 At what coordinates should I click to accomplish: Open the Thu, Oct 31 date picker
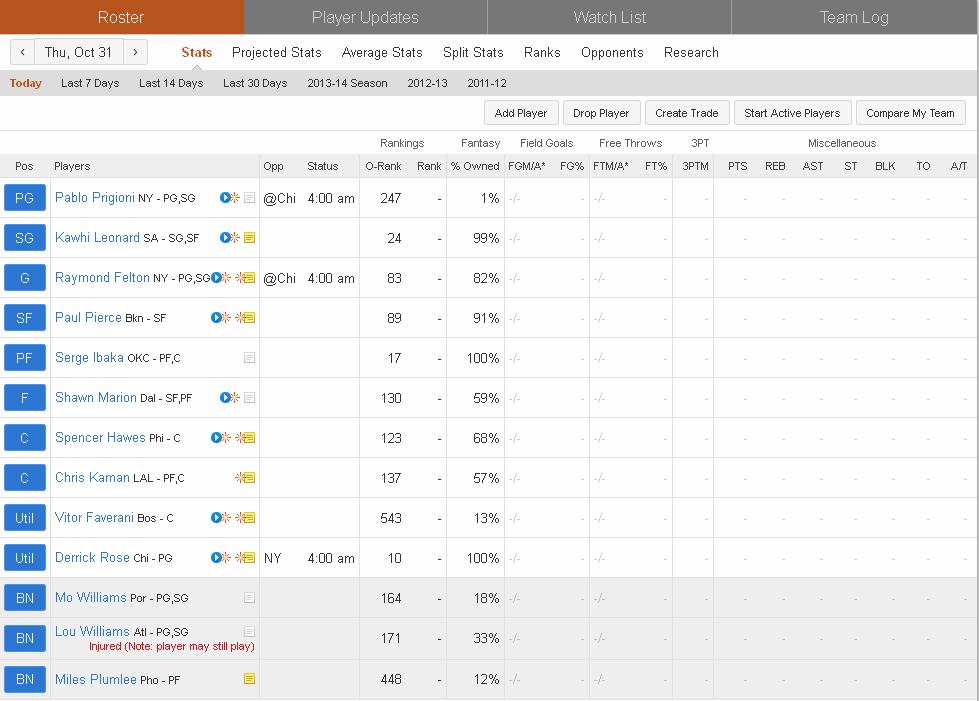tap(79, 52)
